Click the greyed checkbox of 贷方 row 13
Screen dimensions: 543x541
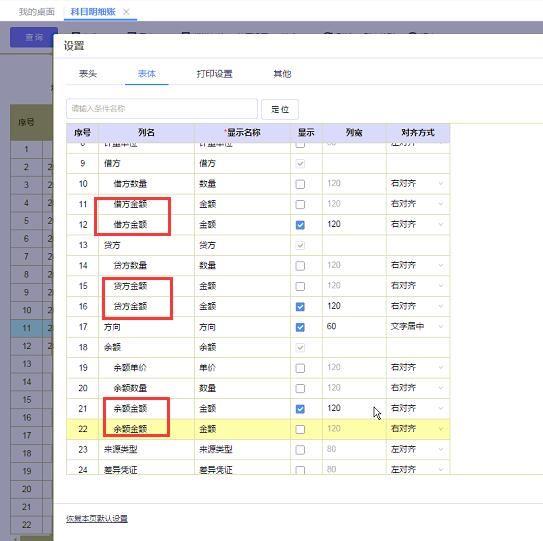(x=300, y=245)
